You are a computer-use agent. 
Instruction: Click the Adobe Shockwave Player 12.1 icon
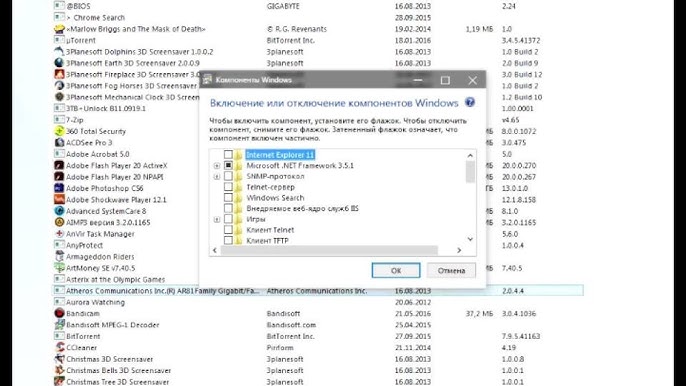click(59, 200)
